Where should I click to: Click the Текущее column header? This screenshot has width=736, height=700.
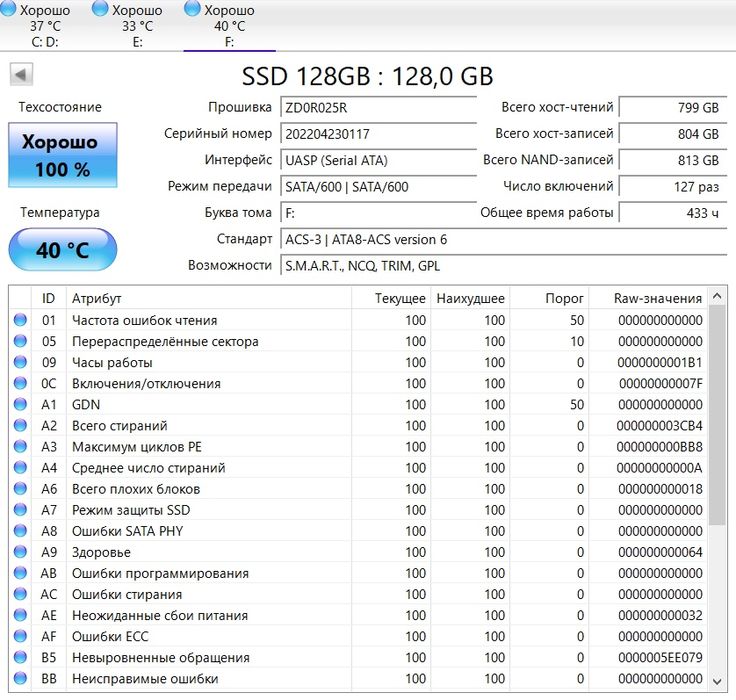coord(391,298)
